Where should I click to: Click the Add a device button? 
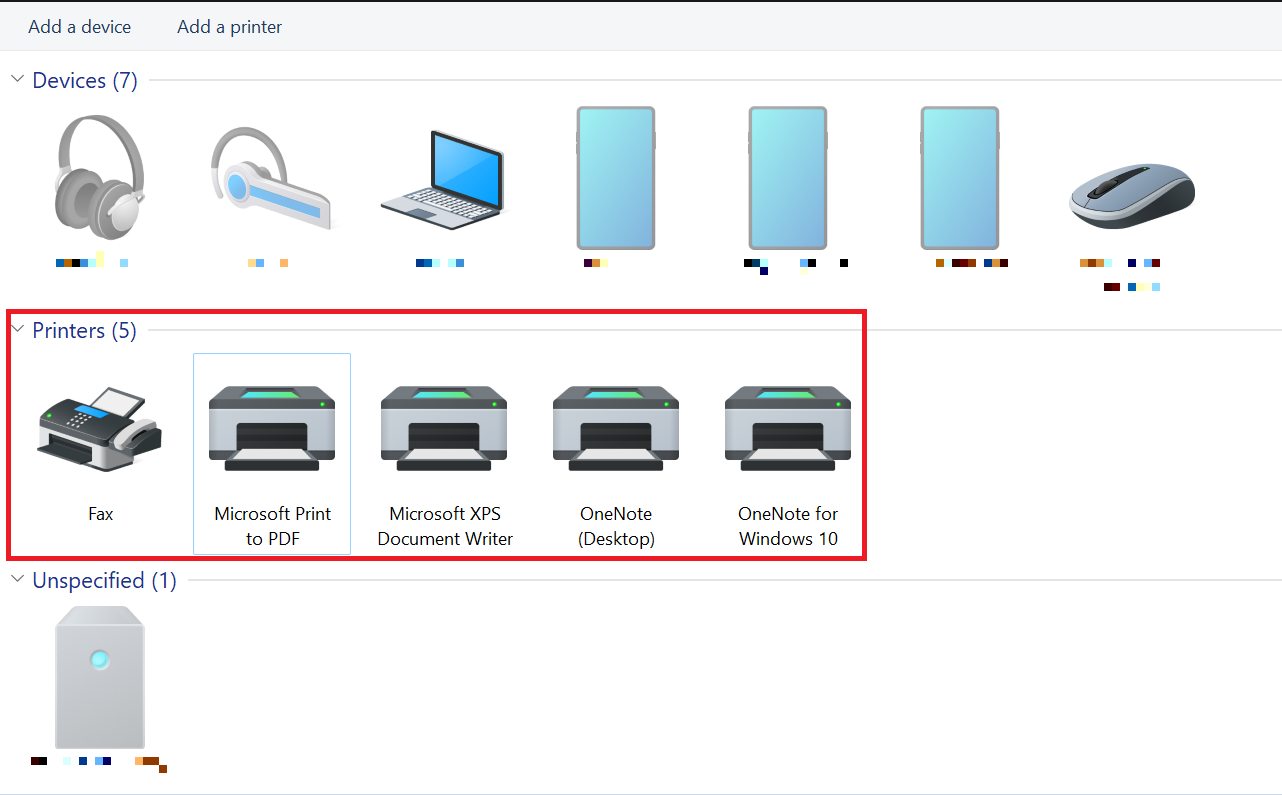pos(80,27)
